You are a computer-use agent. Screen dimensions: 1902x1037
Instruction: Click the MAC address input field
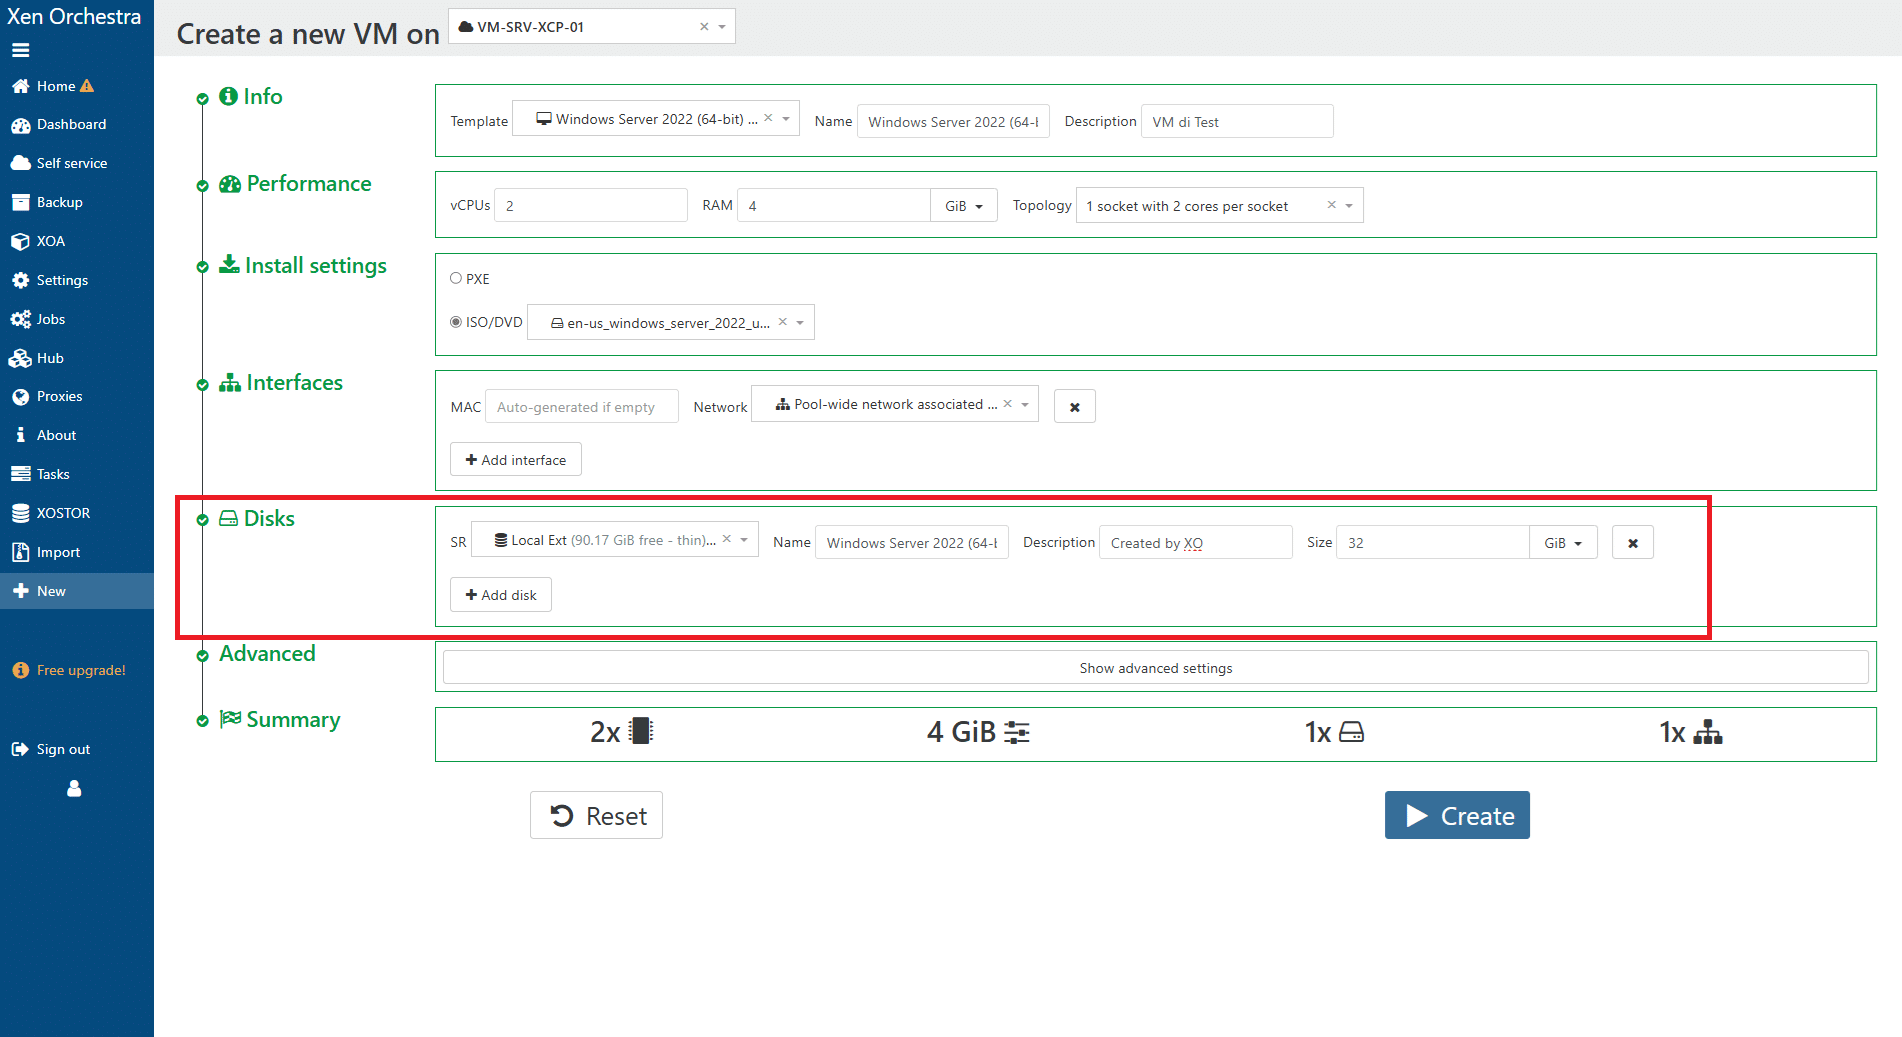pyautogui.click(x=582, y=407)
